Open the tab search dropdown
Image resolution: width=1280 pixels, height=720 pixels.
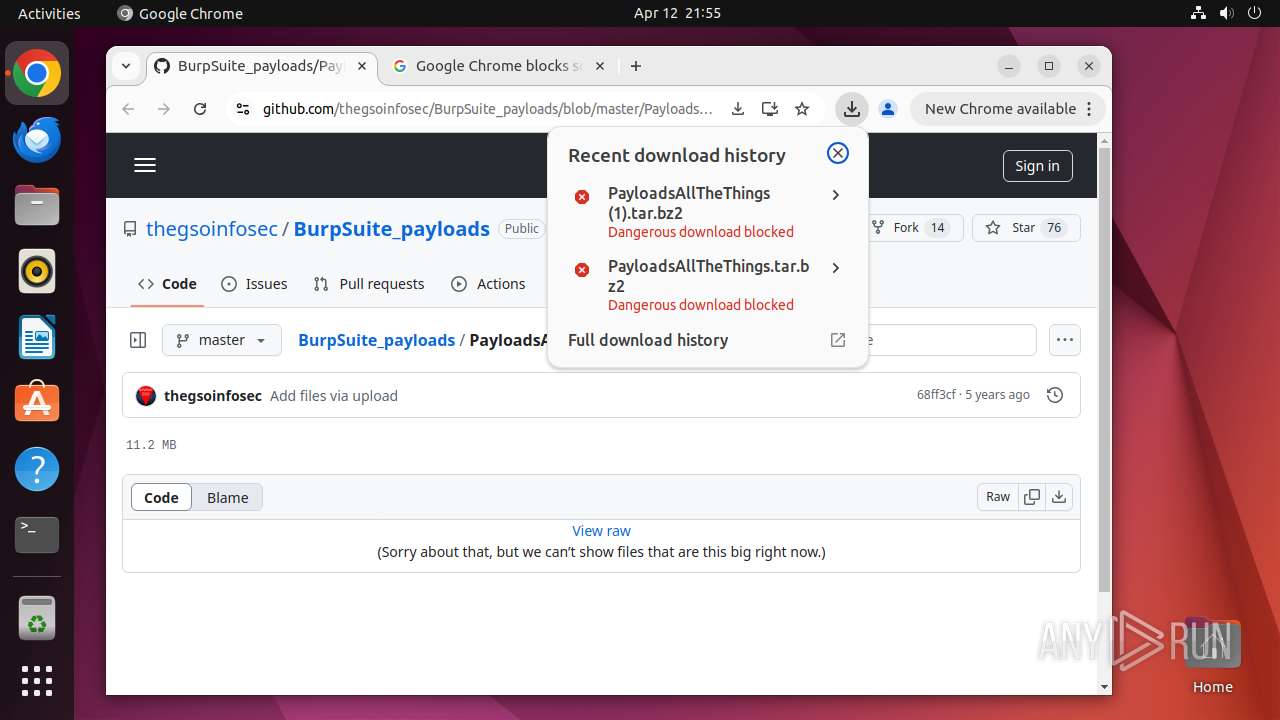pyautogui.click(x=126, y=66)
